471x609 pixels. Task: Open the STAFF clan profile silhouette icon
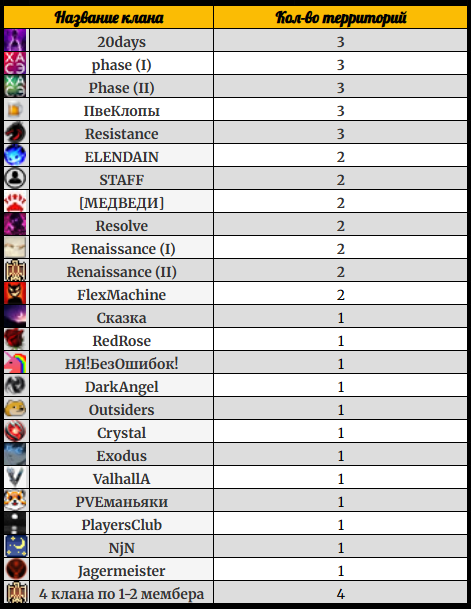coord(15,178)
